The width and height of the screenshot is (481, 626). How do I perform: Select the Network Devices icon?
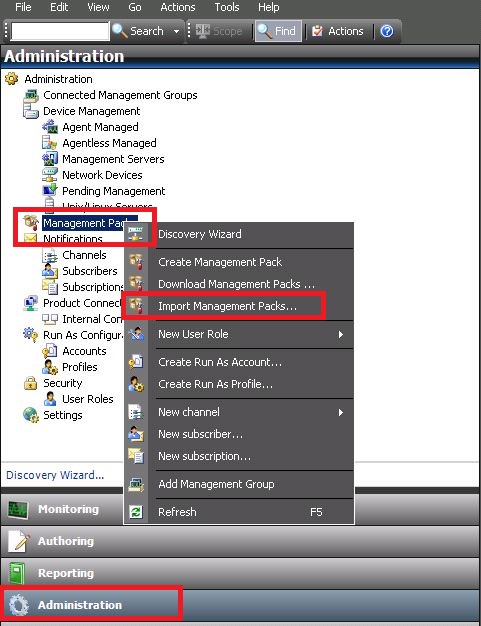50,175
